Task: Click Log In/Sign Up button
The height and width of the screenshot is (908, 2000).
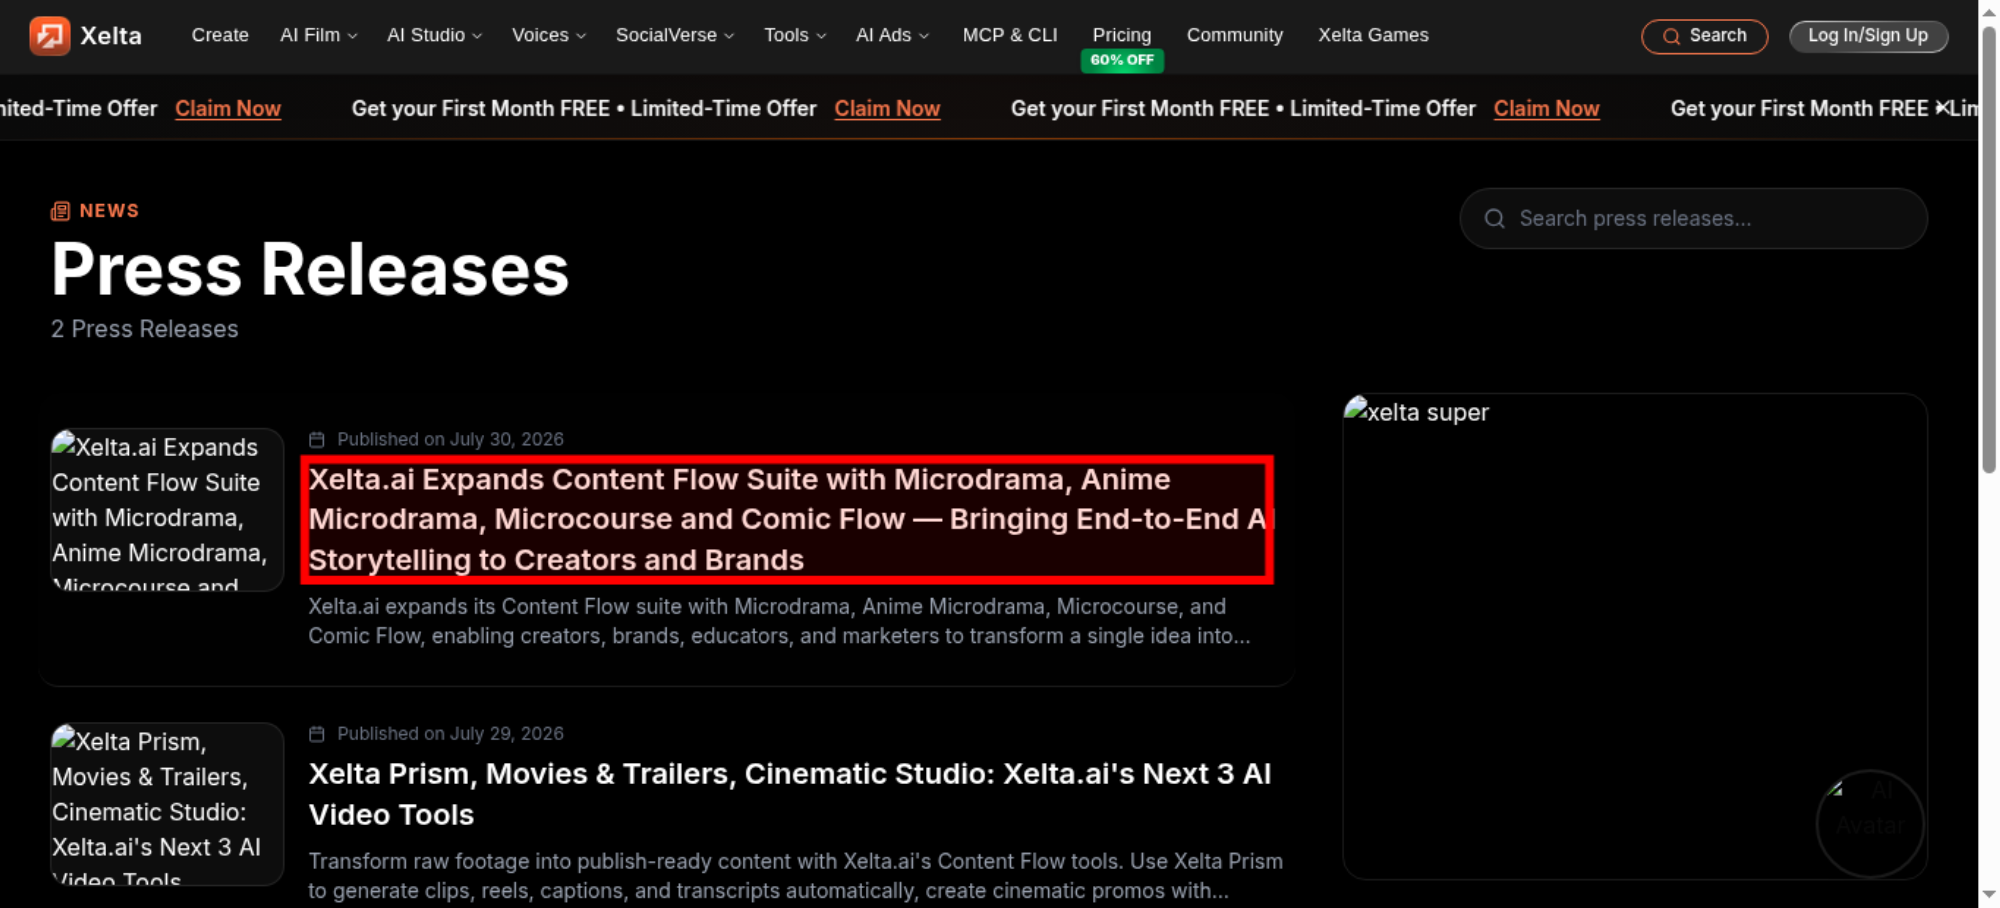Action: tap(1868, 36)
